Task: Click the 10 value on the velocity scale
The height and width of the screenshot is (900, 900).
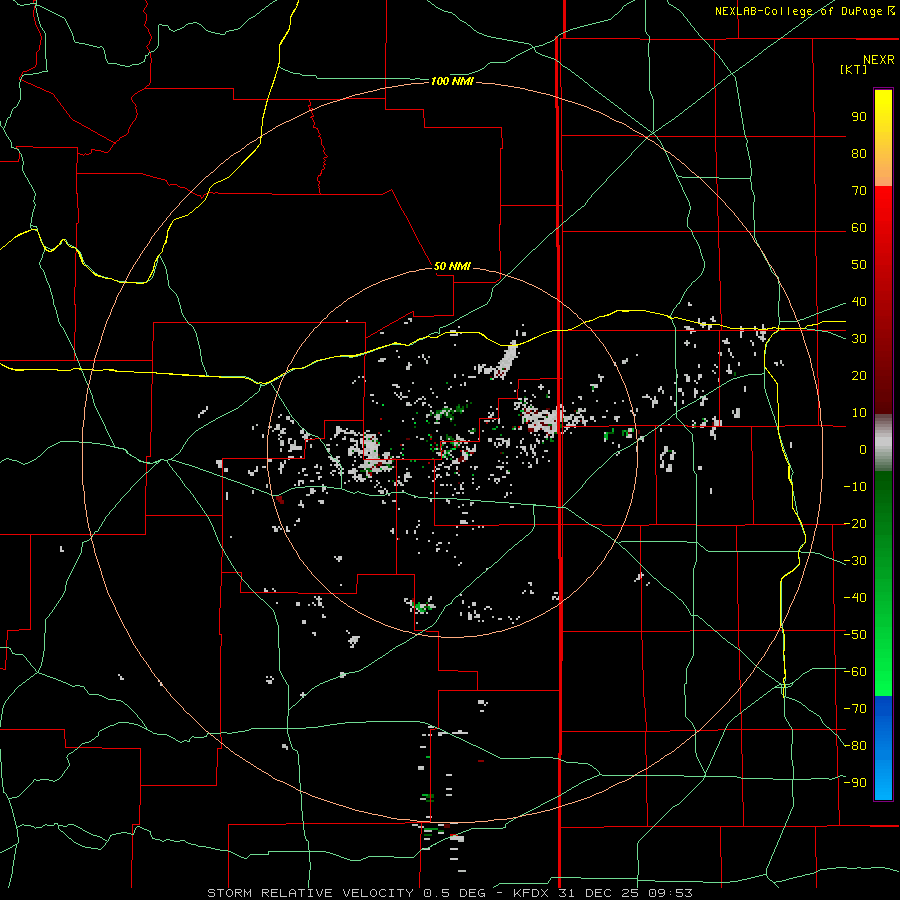Action: pyautogui.click(x=859, y=413)
